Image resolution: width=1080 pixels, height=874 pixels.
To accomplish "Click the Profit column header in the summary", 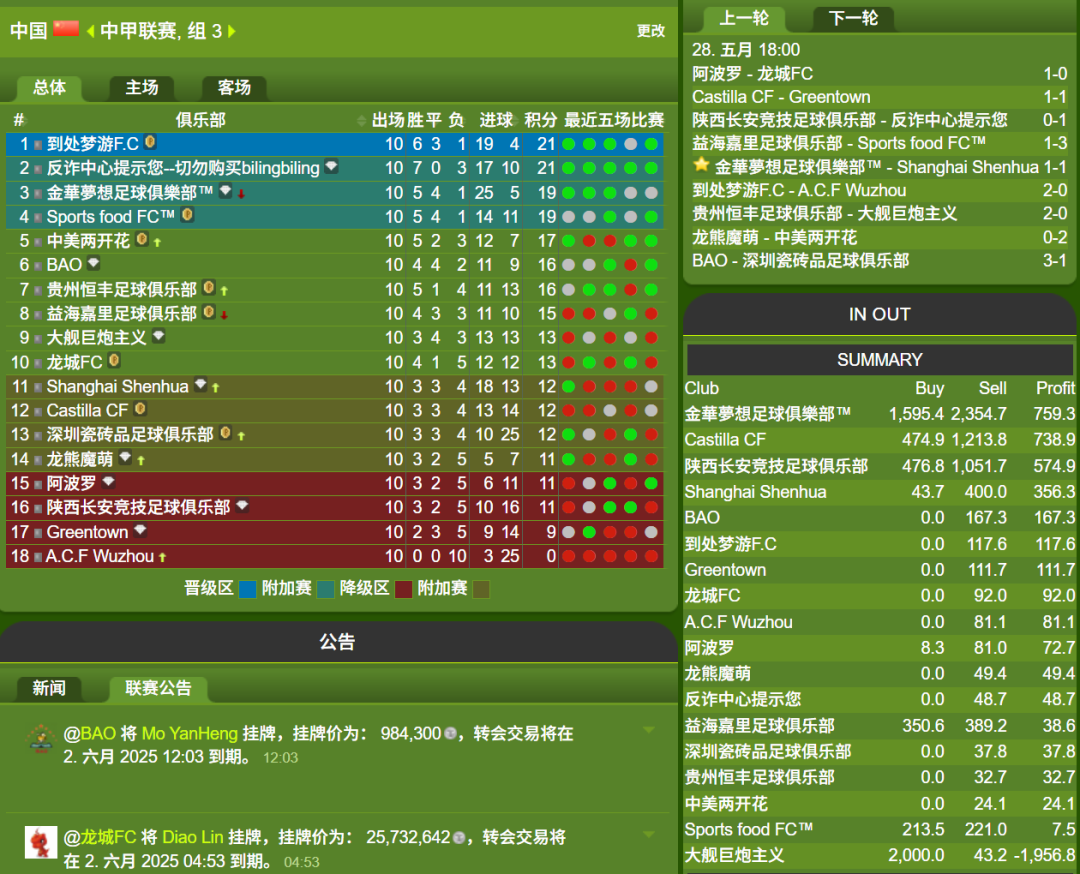I will click(1055, 388).
